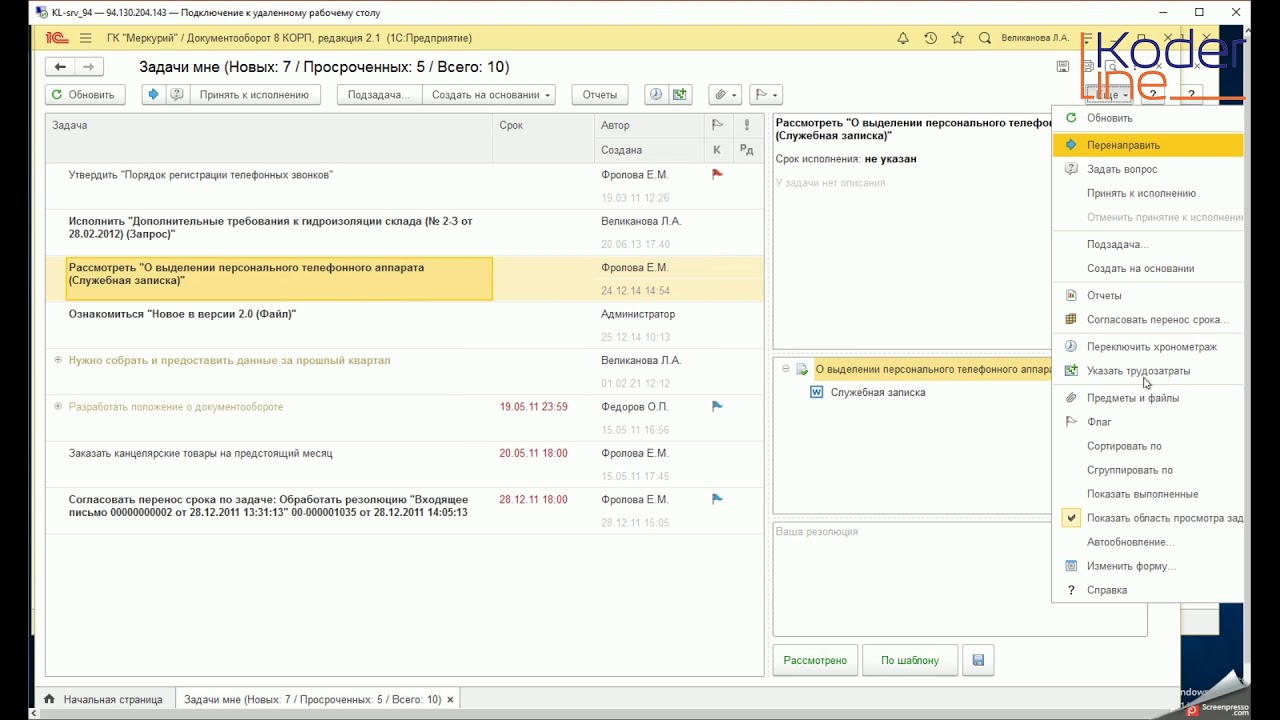Expand 'Нужно собрать и предоставить данные' task
The image size is (1280, 720).
click(58, 360)
